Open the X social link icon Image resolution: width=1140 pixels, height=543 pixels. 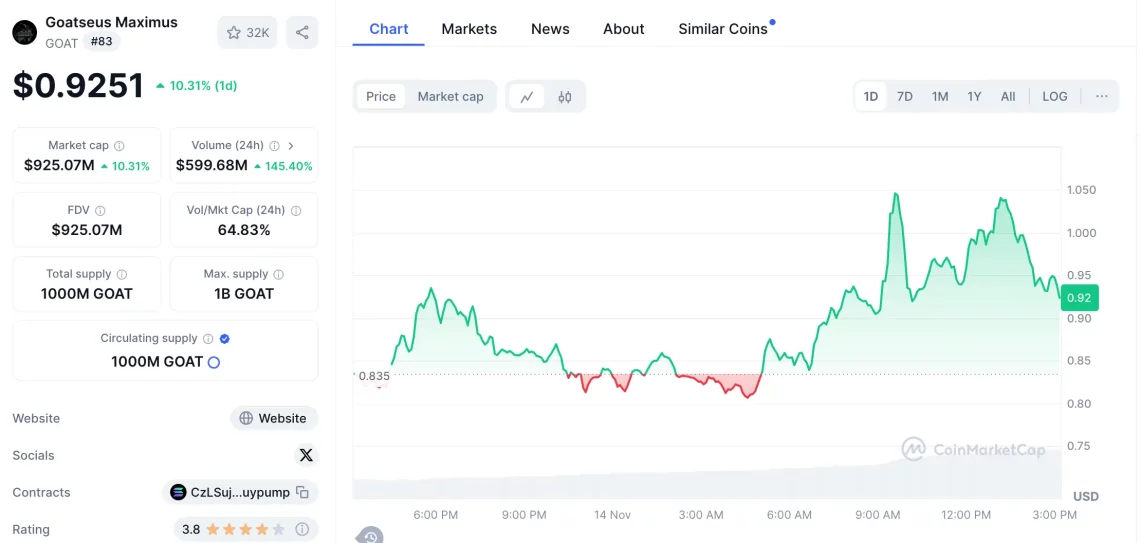(x=306, y=455)
